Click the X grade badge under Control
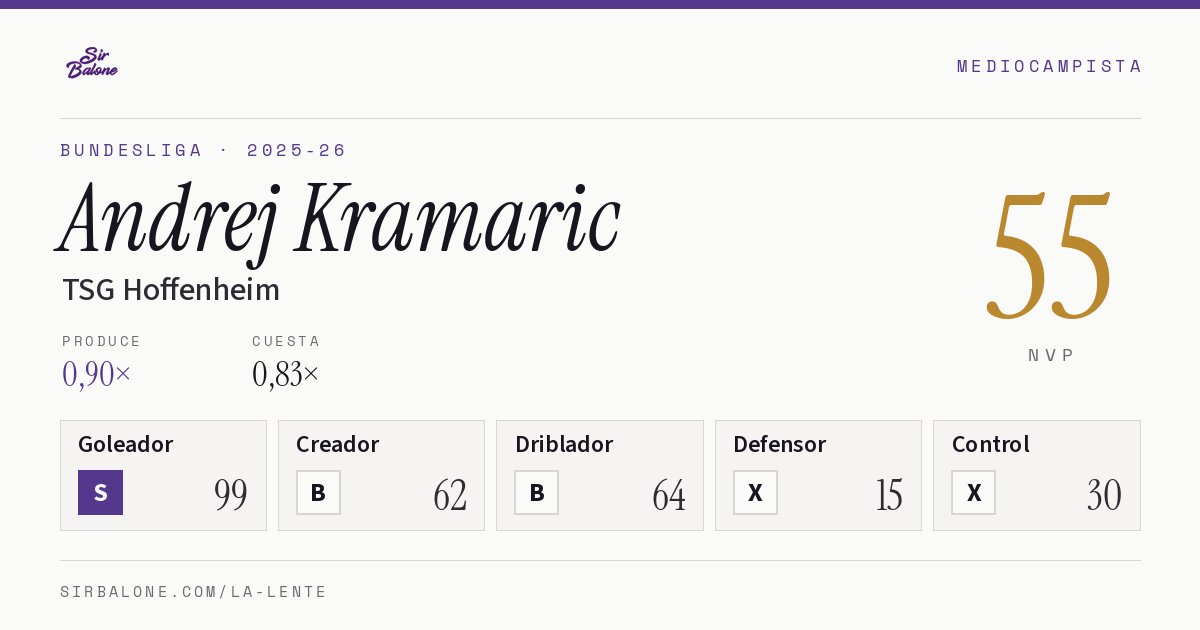The width and height of the screenshot is (1200, 630). pyautogui.click(x=973, y=492)
